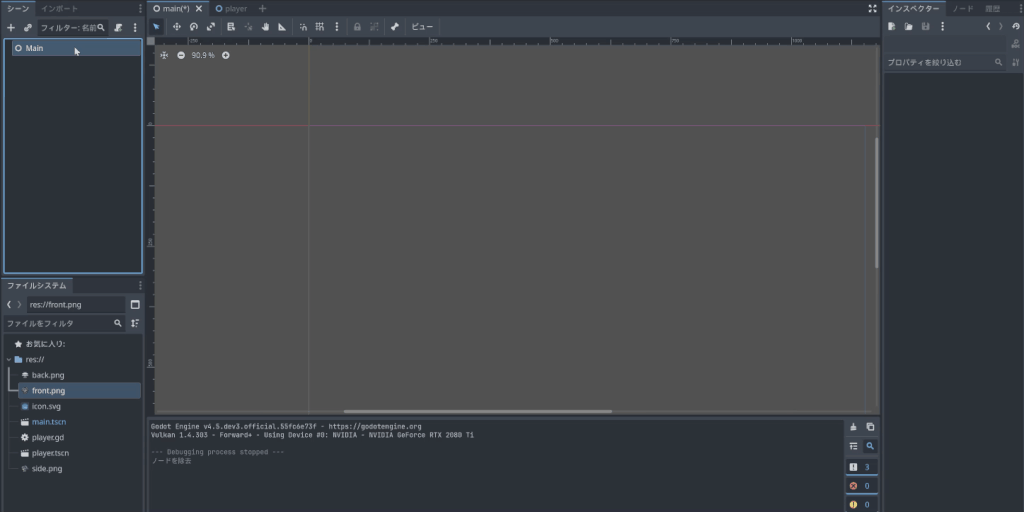Image resolution: width=1024 pixels, height=512 pixels.
Task: Select front.png in the filesystem
Action: 80,391
